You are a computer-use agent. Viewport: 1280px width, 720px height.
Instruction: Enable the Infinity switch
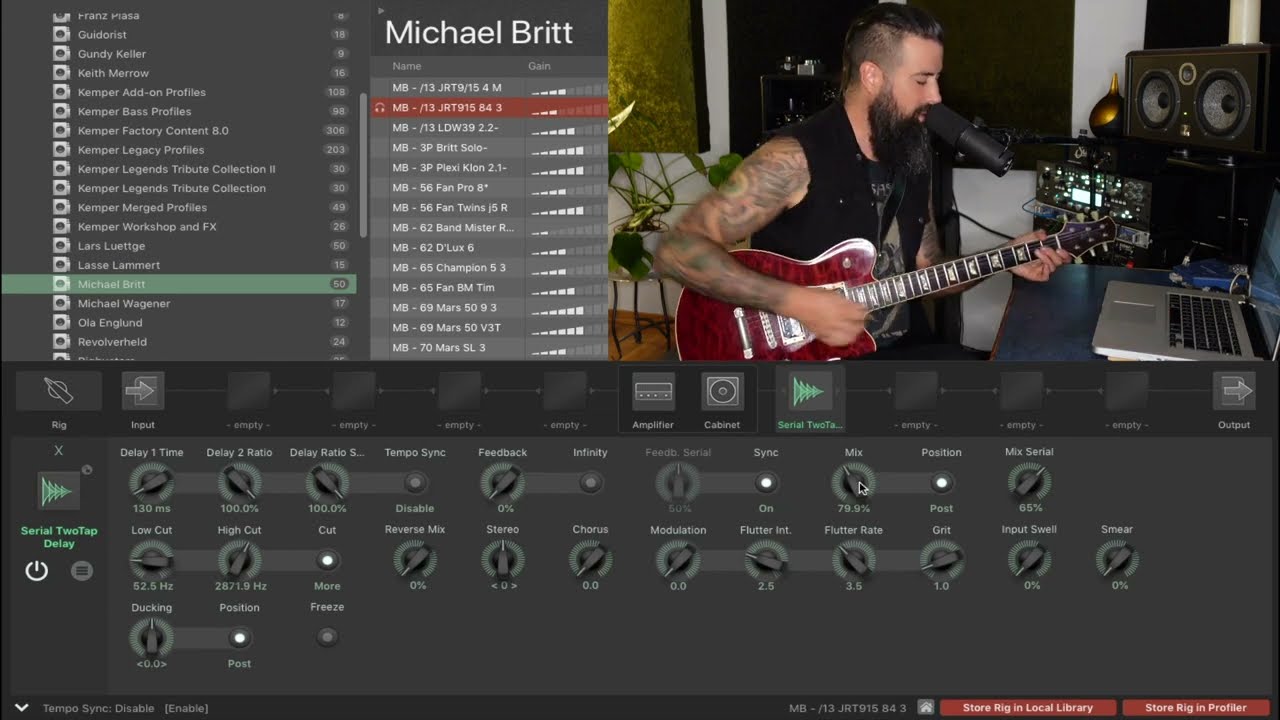tap(590, 483)
